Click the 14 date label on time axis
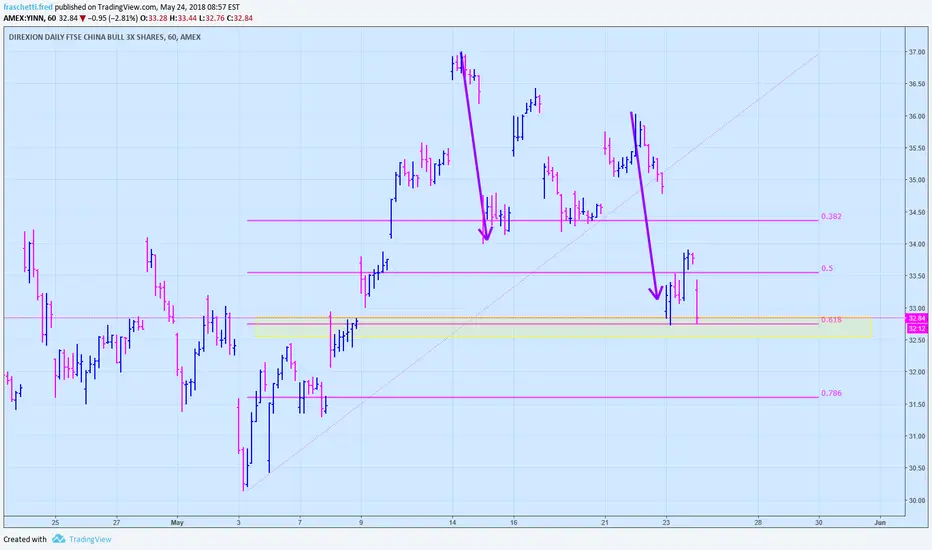The width and height of the screenshot is (932, 550). pos(452,523)
